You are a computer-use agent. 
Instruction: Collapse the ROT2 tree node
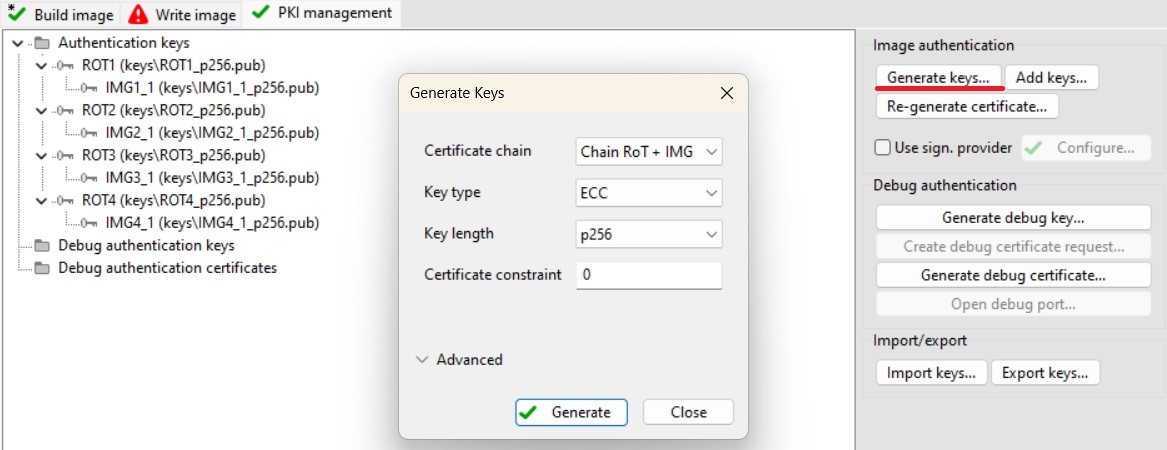tap(41, 111)
